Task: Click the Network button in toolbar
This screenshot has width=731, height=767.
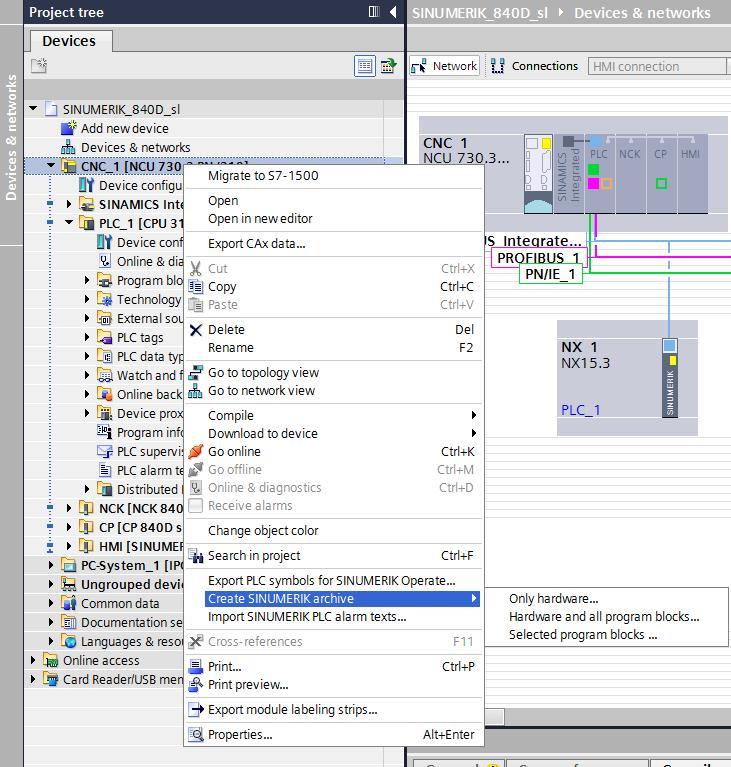Action: tap(444, 66)
